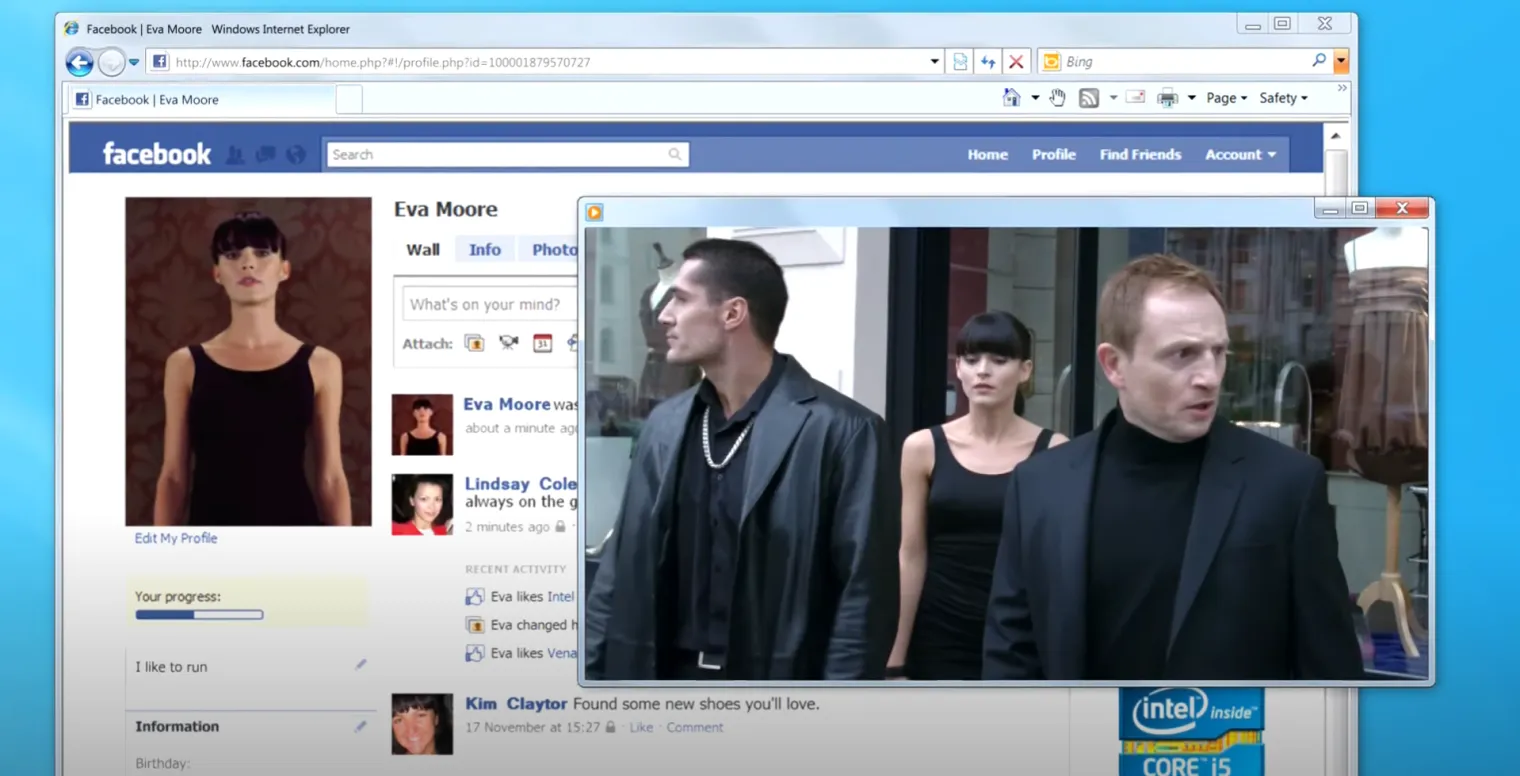Click the Compatibility View page icon
The width and height of the screenshot is (1520, 776).
point(960,62)
